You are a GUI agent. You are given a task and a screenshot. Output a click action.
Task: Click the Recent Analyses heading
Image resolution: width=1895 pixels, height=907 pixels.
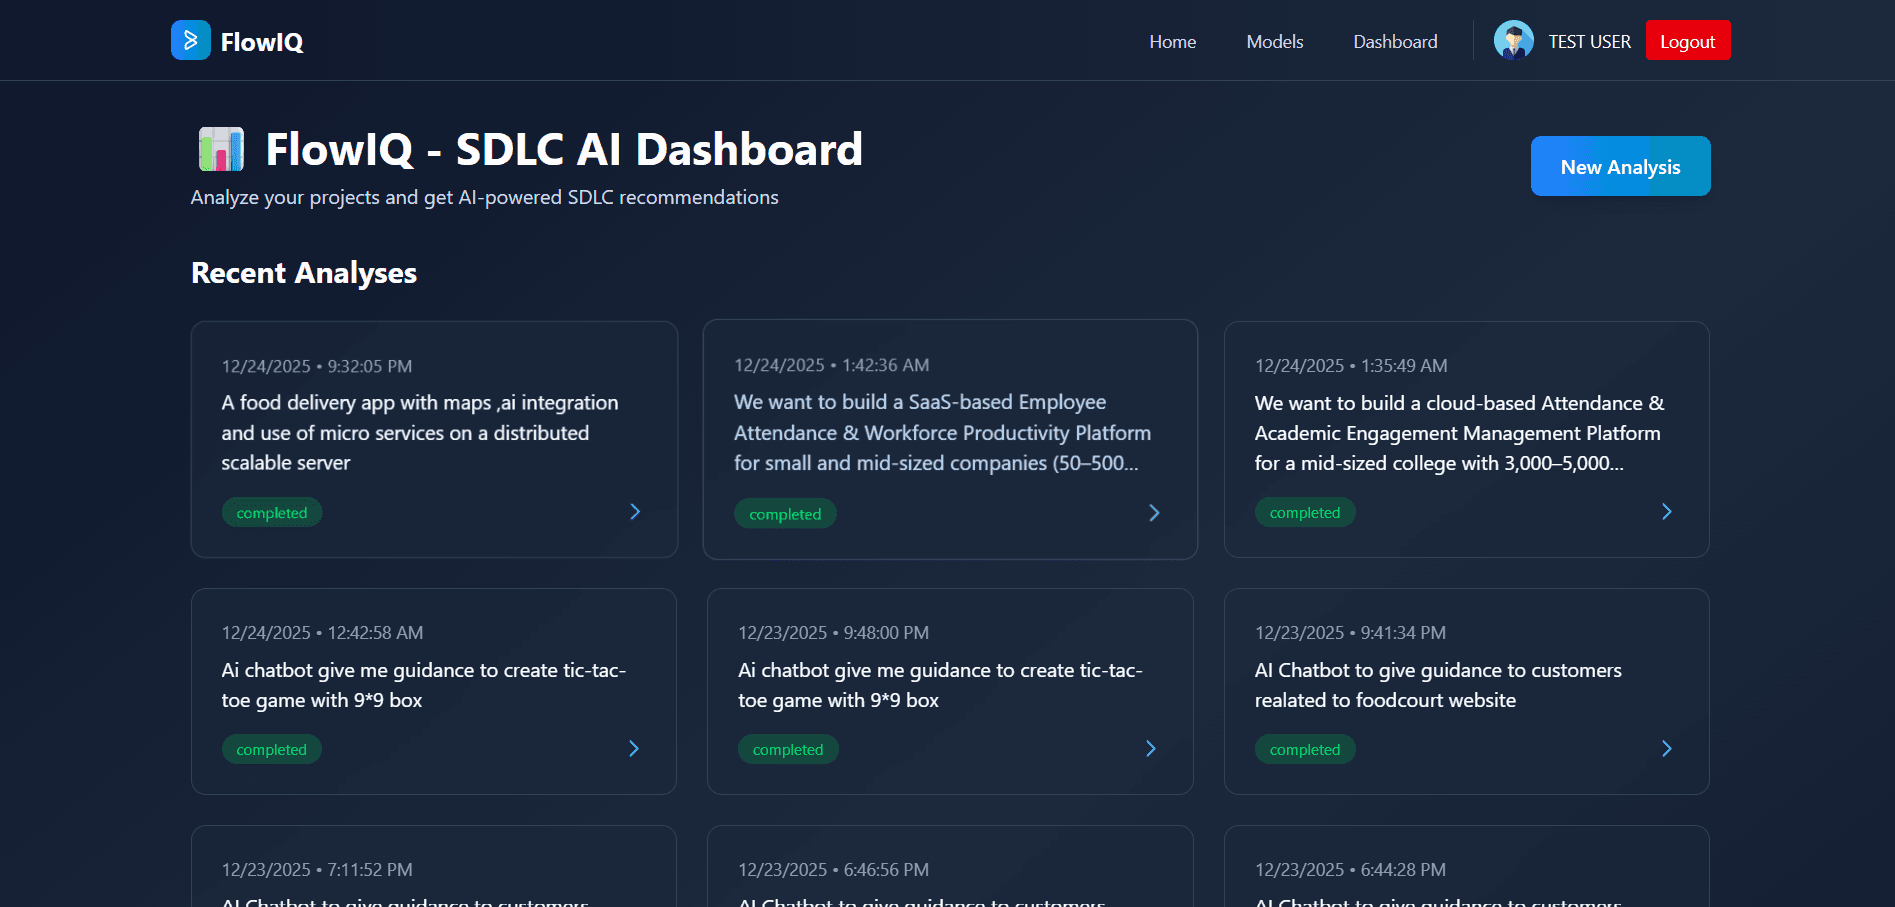coord(304,273)
